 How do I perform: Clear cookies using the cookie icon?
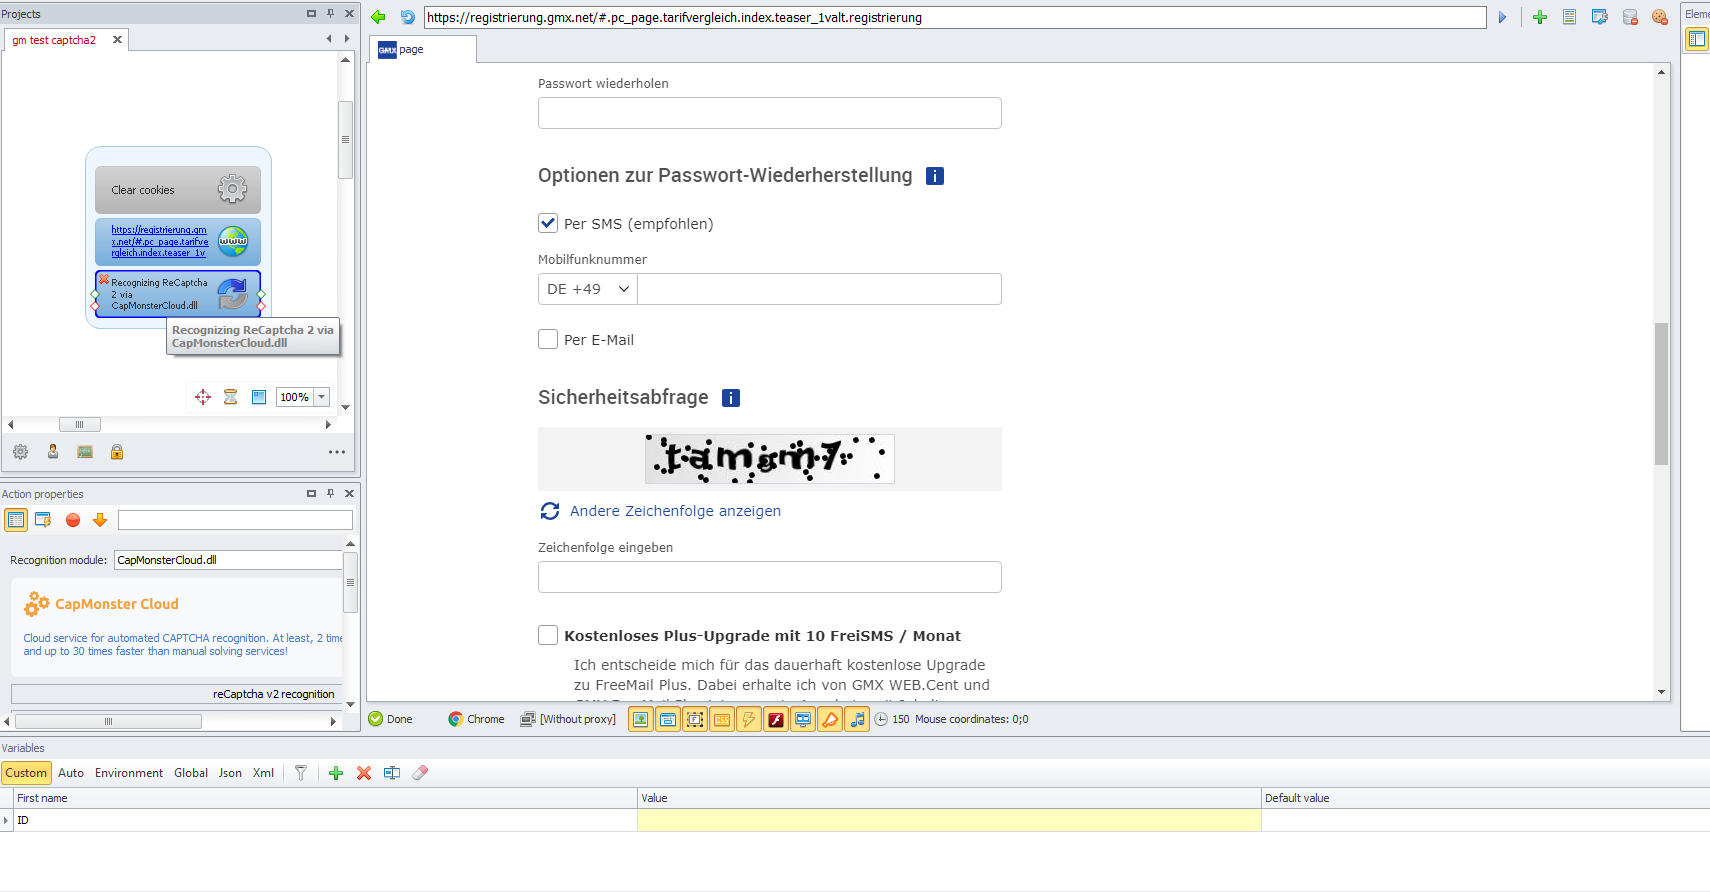(x=1660, y=17)
